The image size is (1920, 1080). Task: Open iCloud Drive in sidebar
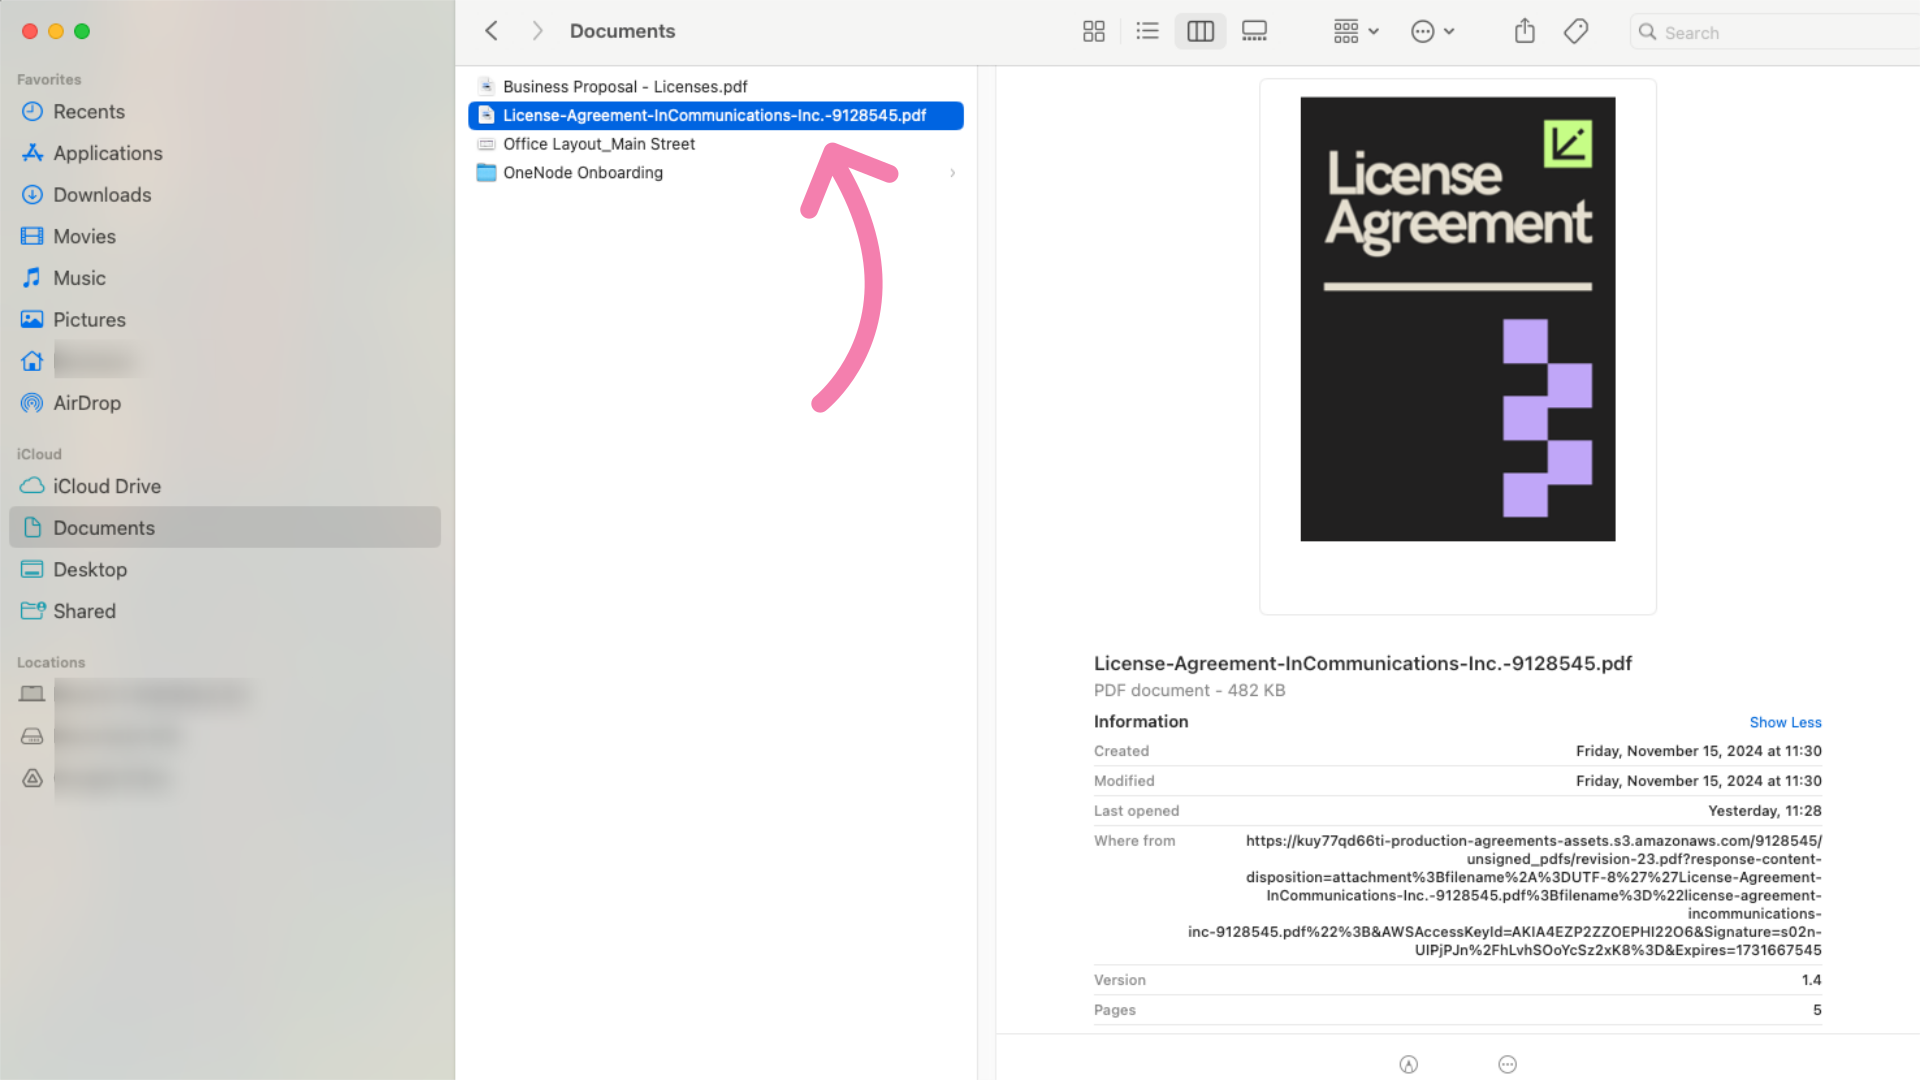pos(107,485)
